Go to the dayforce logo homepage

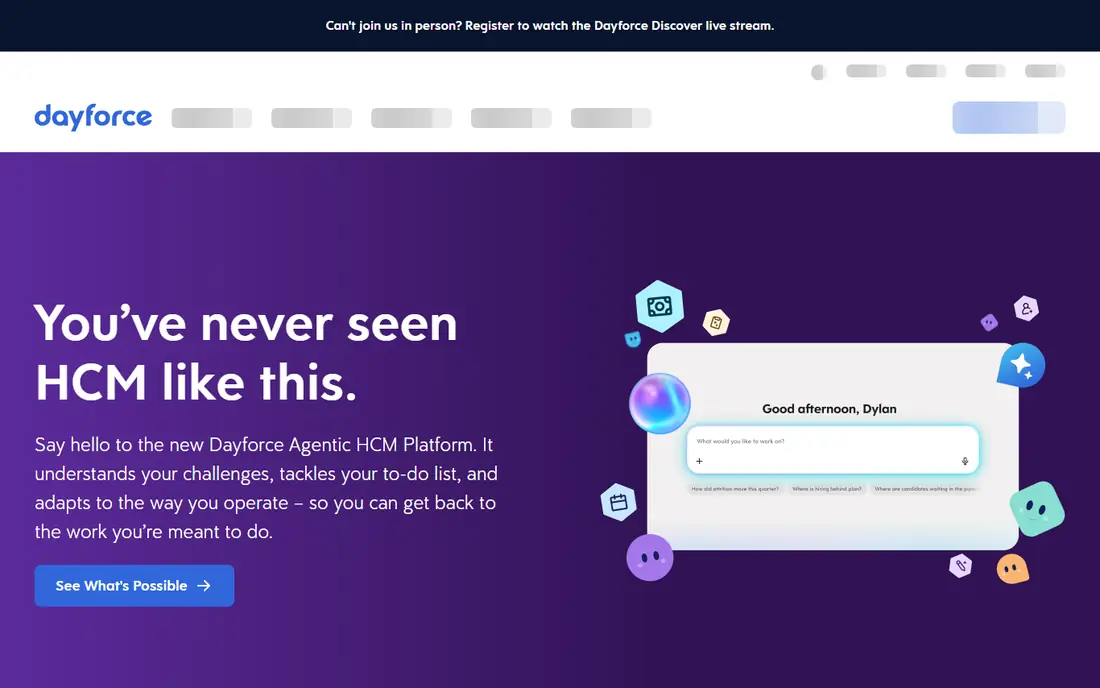(x=93, y=117)
